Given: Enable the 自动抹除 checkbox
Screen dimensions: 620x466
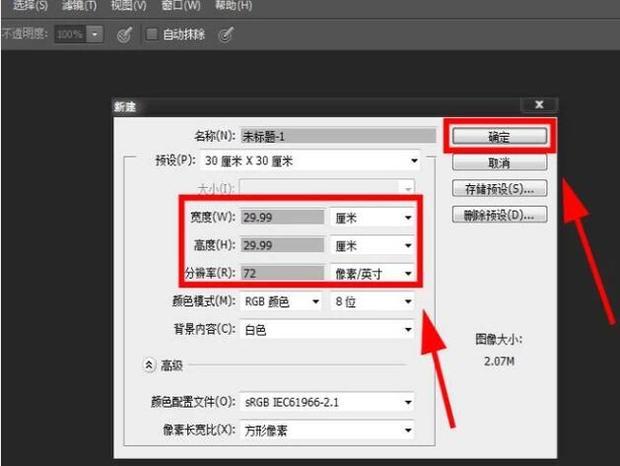Looking at the screenshot, I should [x=151, y=34].
